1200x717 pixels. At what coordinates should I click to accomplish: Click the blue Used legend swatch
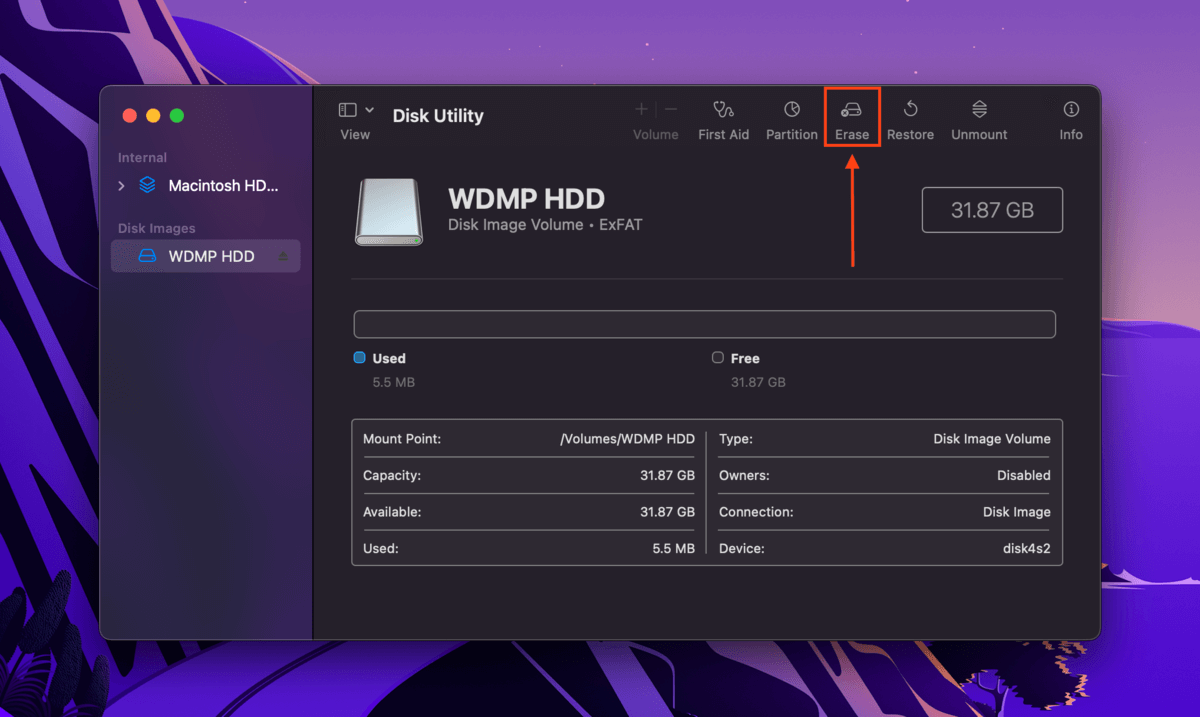[360, 358]
